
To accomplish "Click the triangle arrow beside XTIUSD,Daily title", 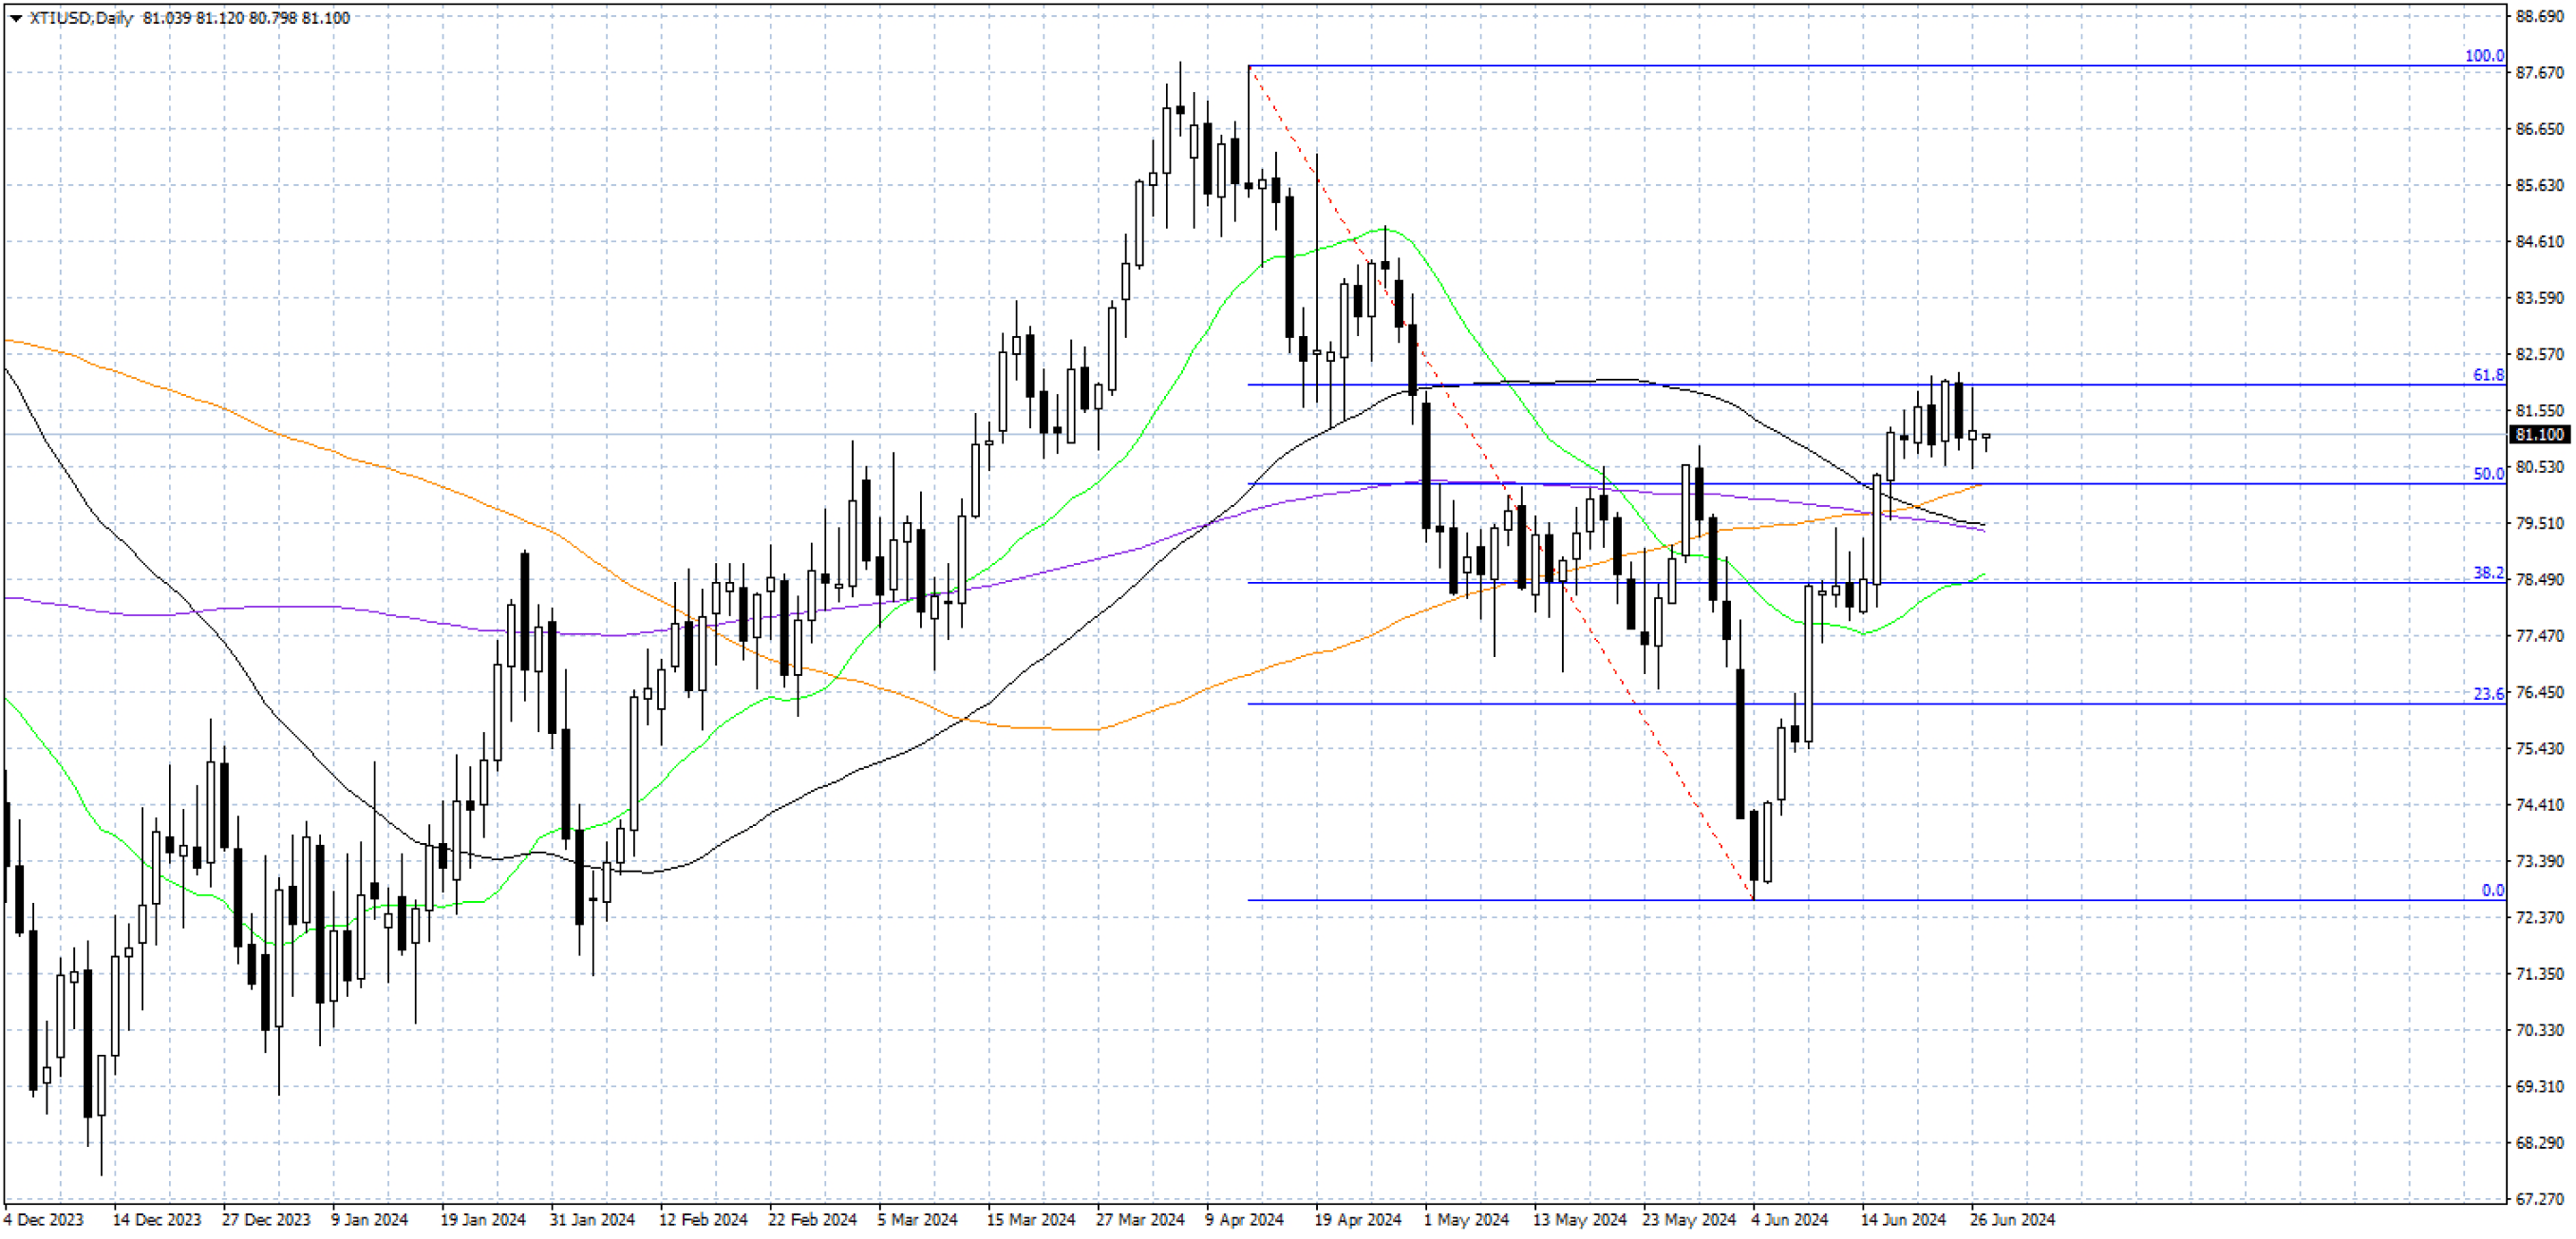I will pos(15,18).
